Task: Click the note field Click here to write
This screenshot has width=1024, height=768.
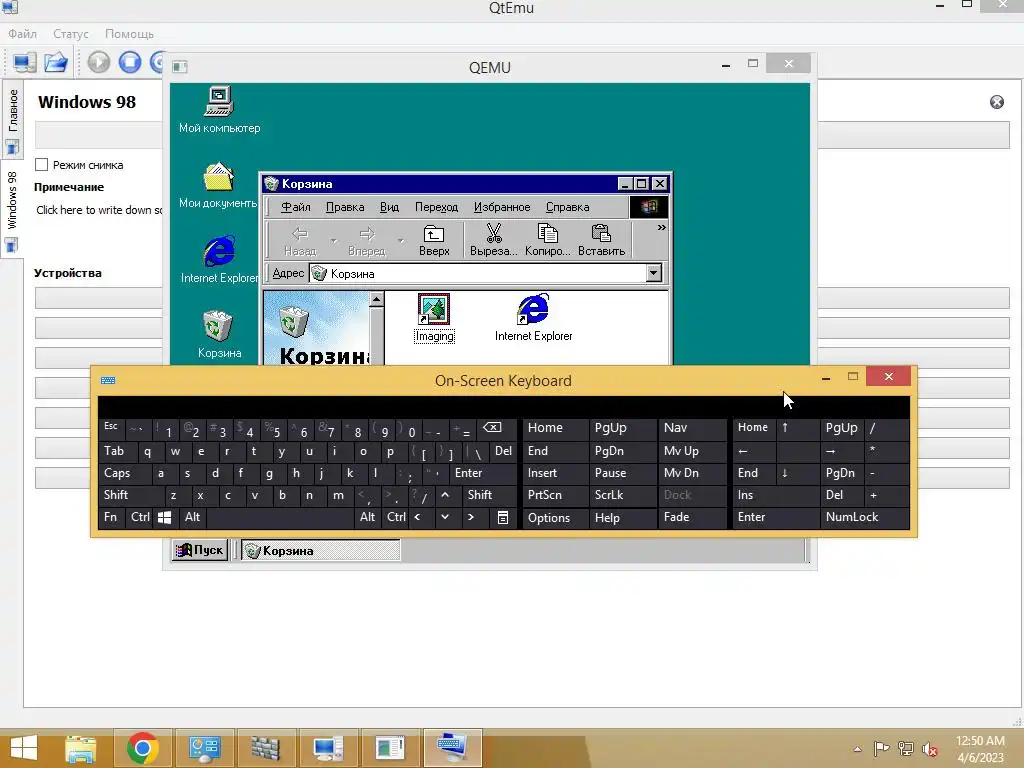Action: pyautogui.click(x=99, y=210)
